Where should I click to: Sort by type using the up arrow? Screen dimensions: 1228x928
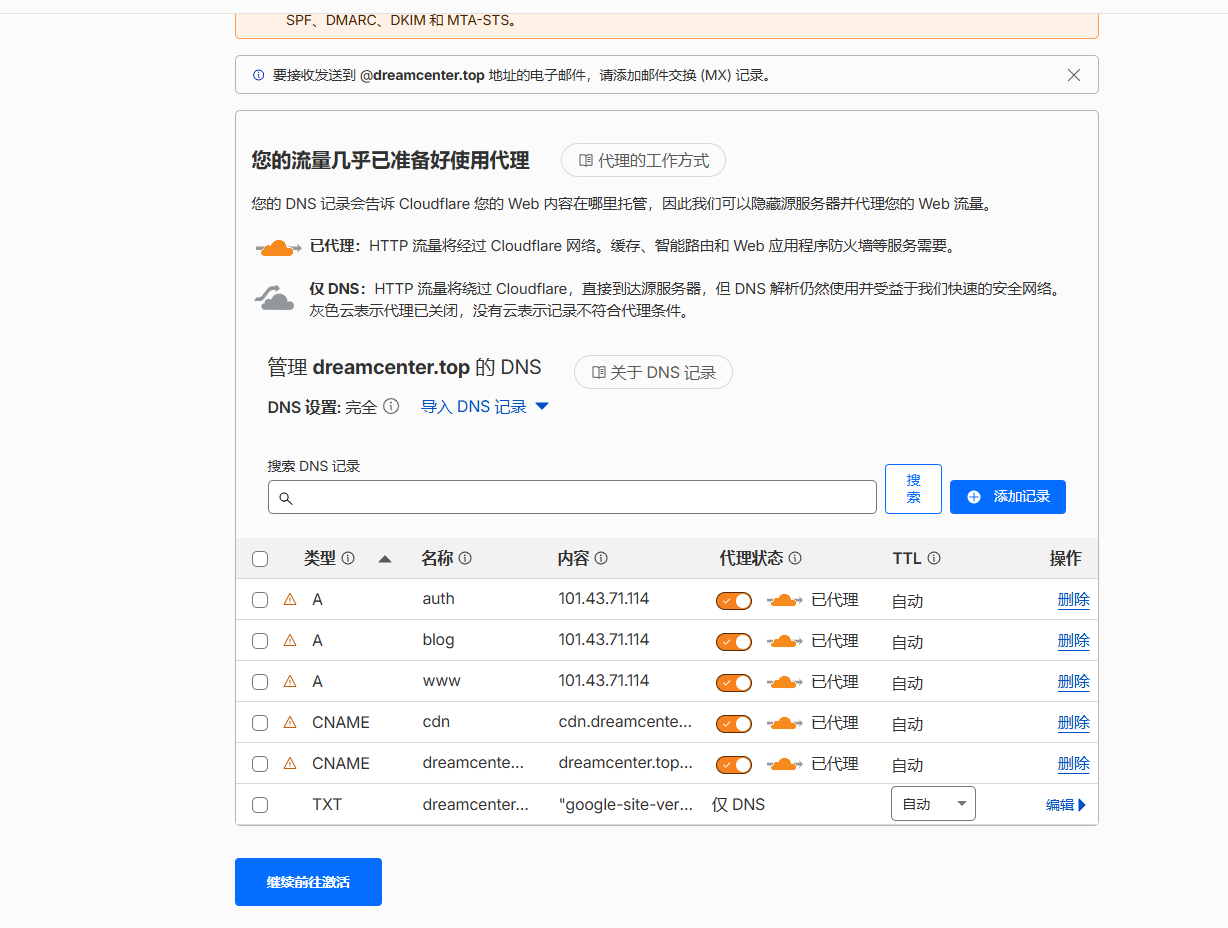pos(385,559)
